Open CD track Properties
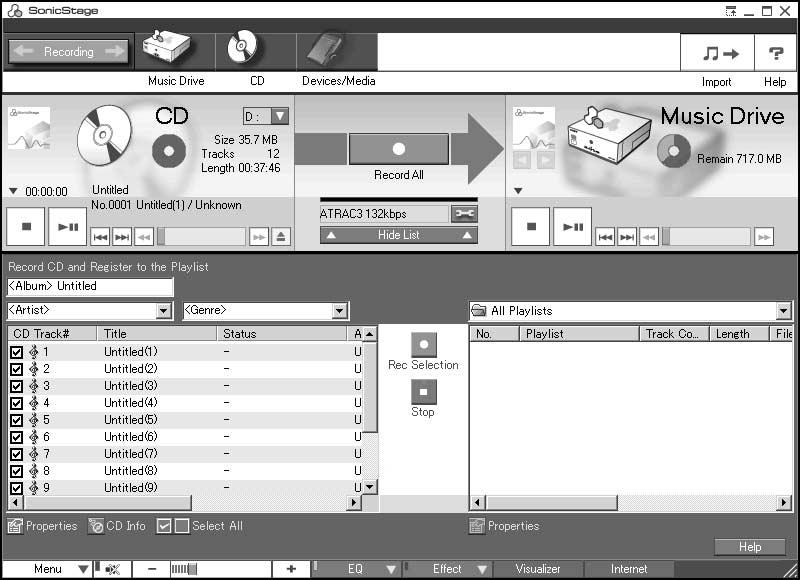Screen dimensions: 800x580 (x=42, y=526)
